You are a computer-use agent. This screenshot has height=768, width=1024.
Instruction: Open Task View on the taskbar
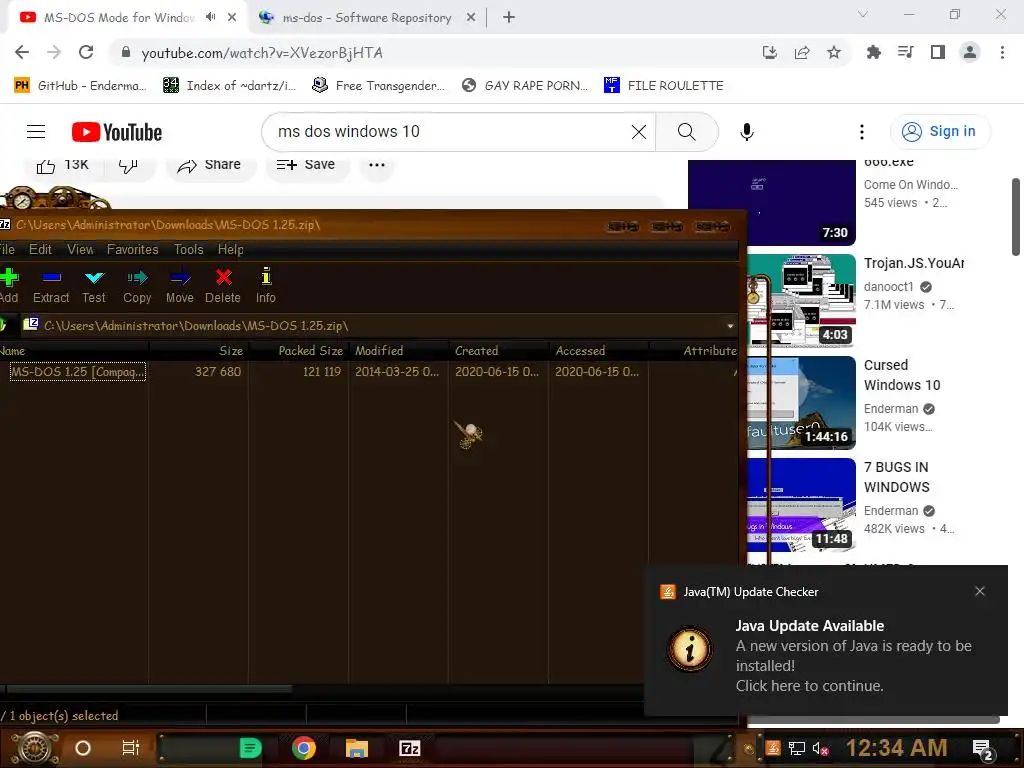131,748
